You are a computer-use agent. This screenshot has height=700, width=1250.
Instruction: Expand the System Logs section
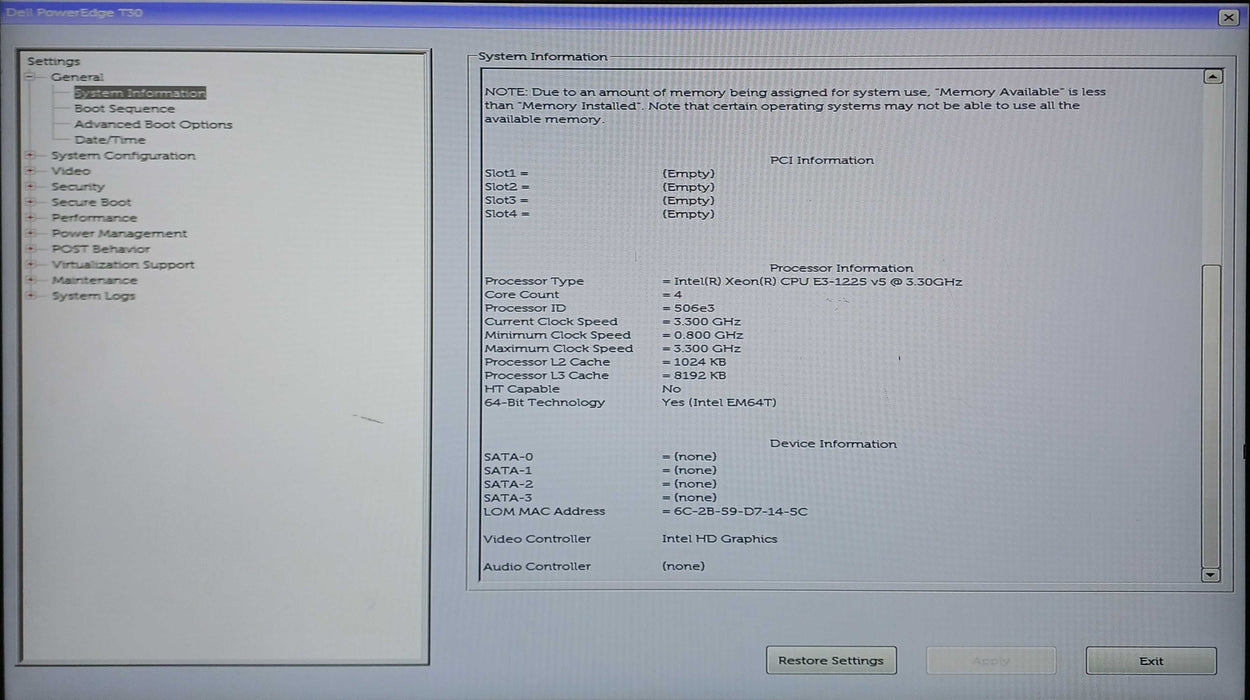pyautogui.click(x=33, y=295)
